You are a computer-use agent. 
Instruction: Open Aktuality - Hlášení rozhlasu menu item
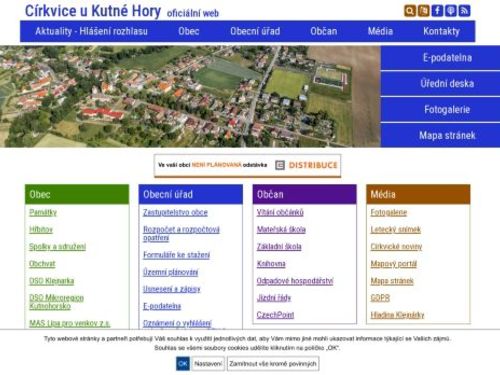(x=91, y=31)
